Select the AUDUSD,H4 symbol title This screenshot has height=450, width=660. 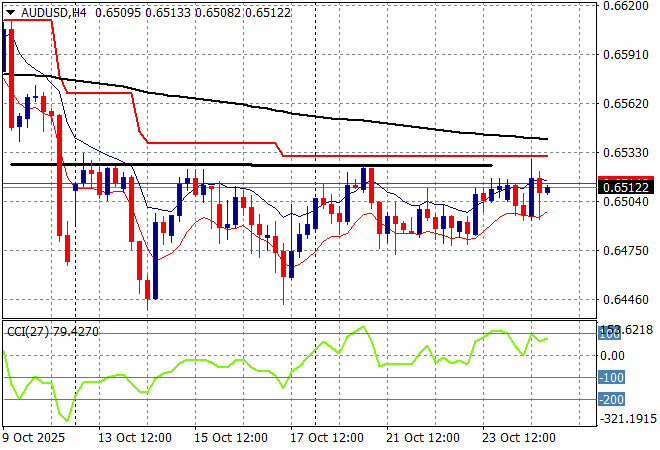click(x=53, y=13)
